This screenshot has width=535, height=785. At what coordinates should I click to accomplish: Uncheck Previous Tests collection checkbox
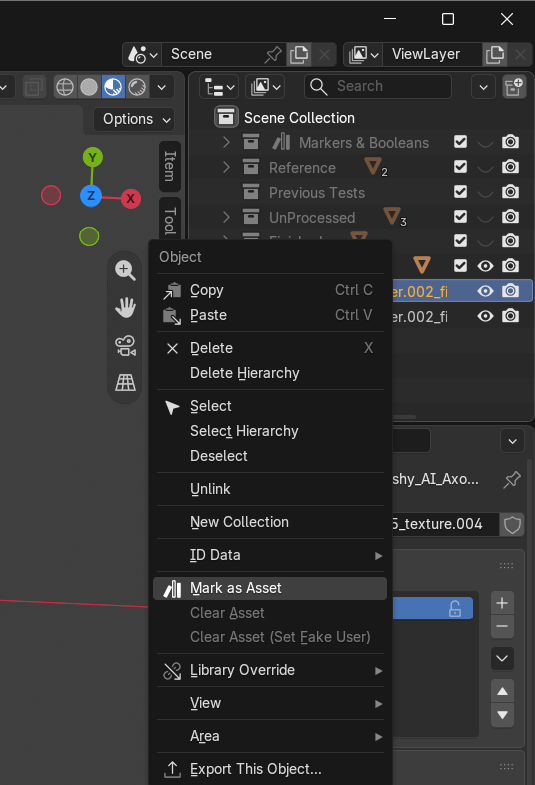tap(460, 192)
